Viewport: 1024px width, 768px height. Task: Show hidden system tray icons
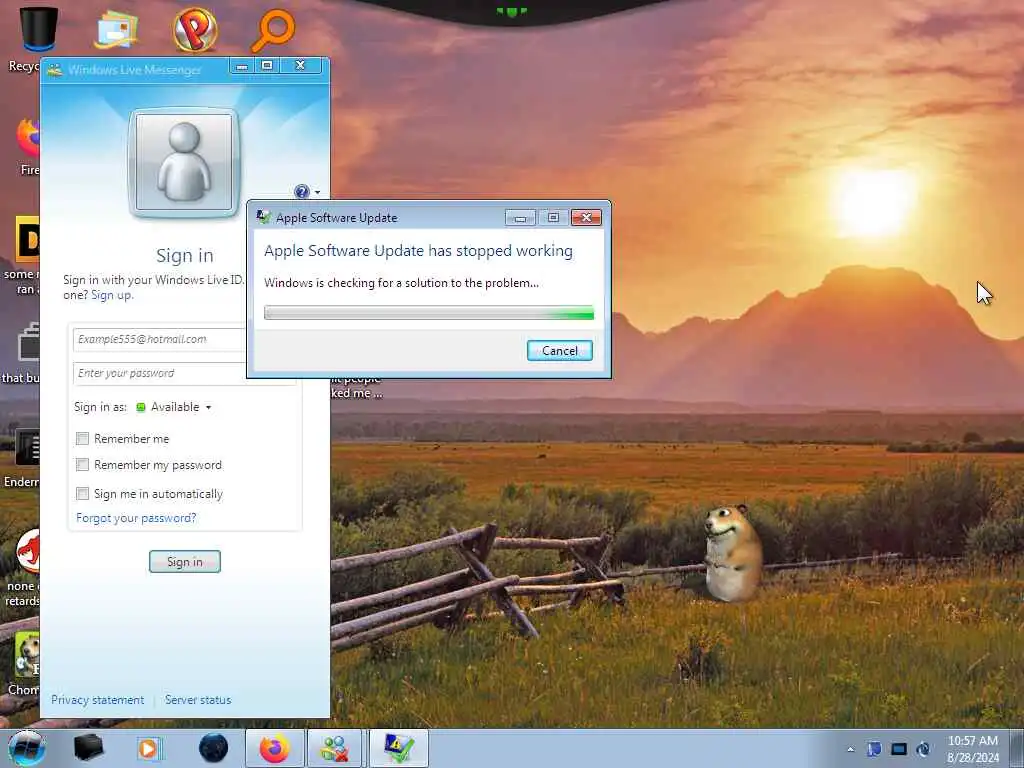click(850, 749)
